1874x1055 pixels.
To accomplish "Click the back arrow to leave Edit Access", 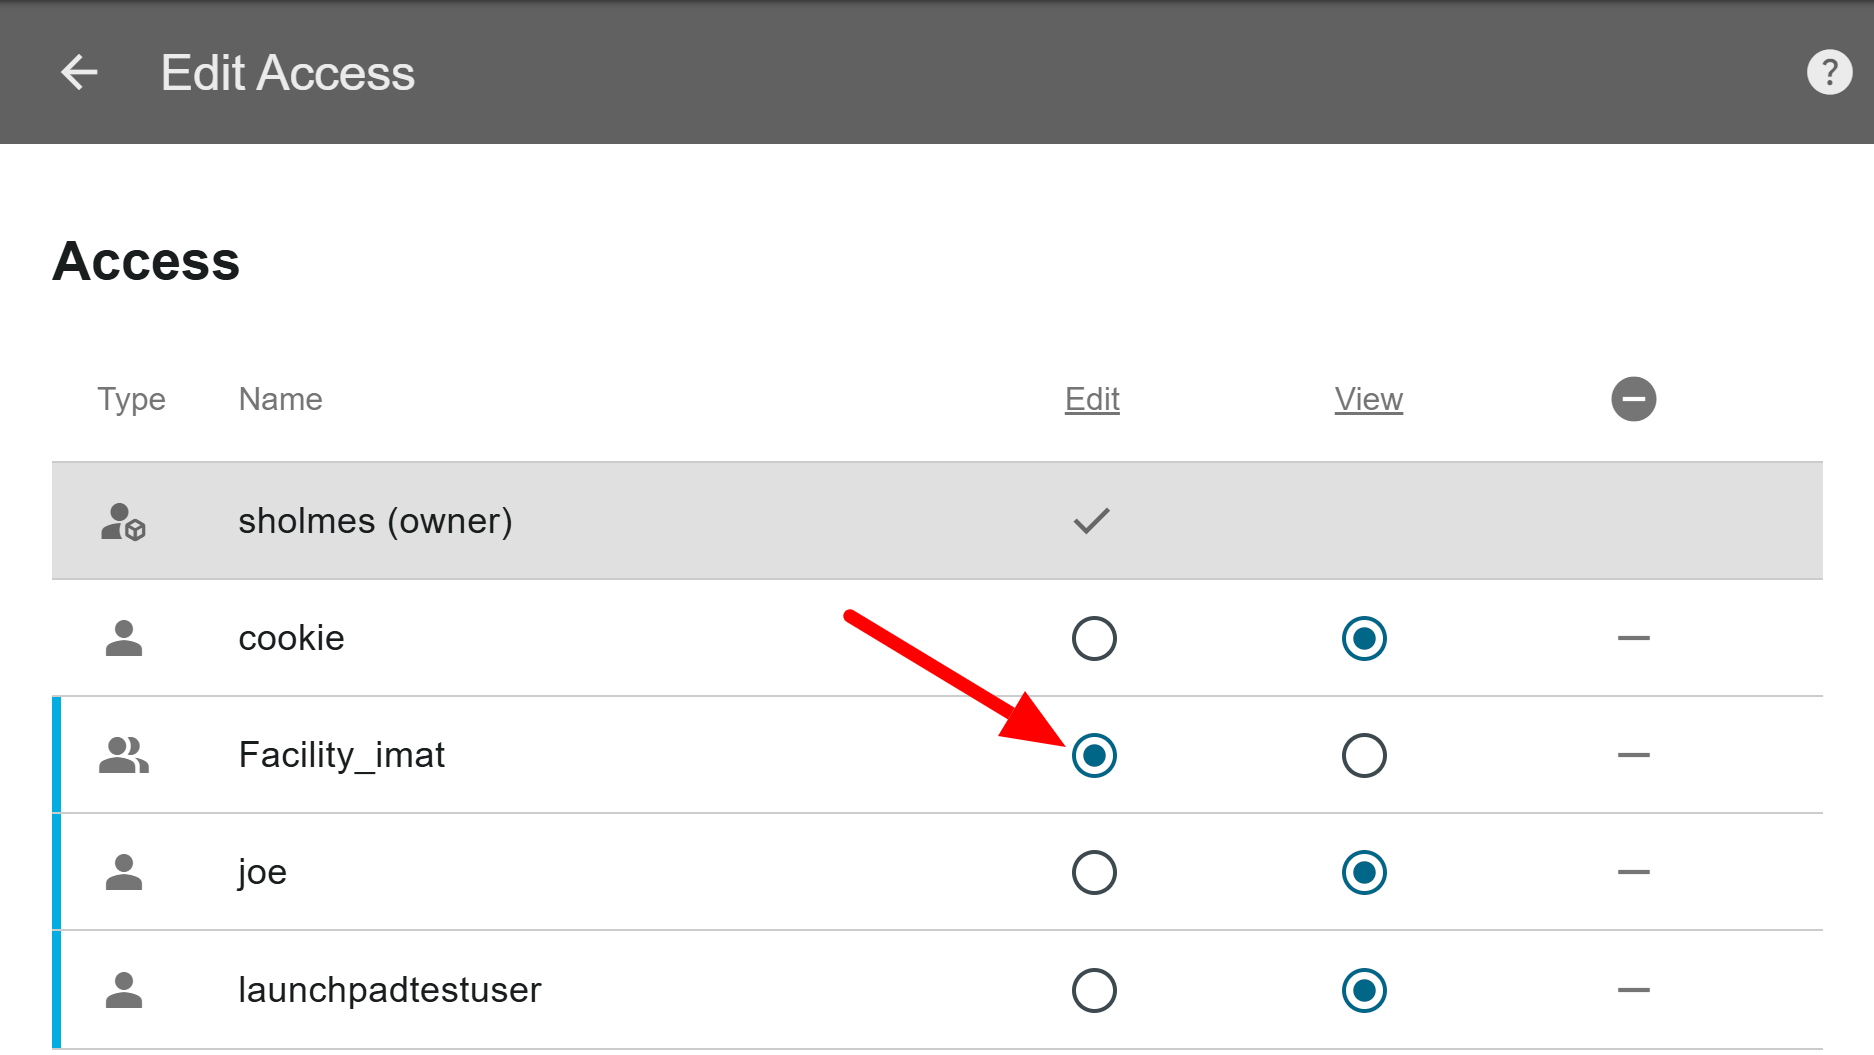I will click(x=78, y=72).
